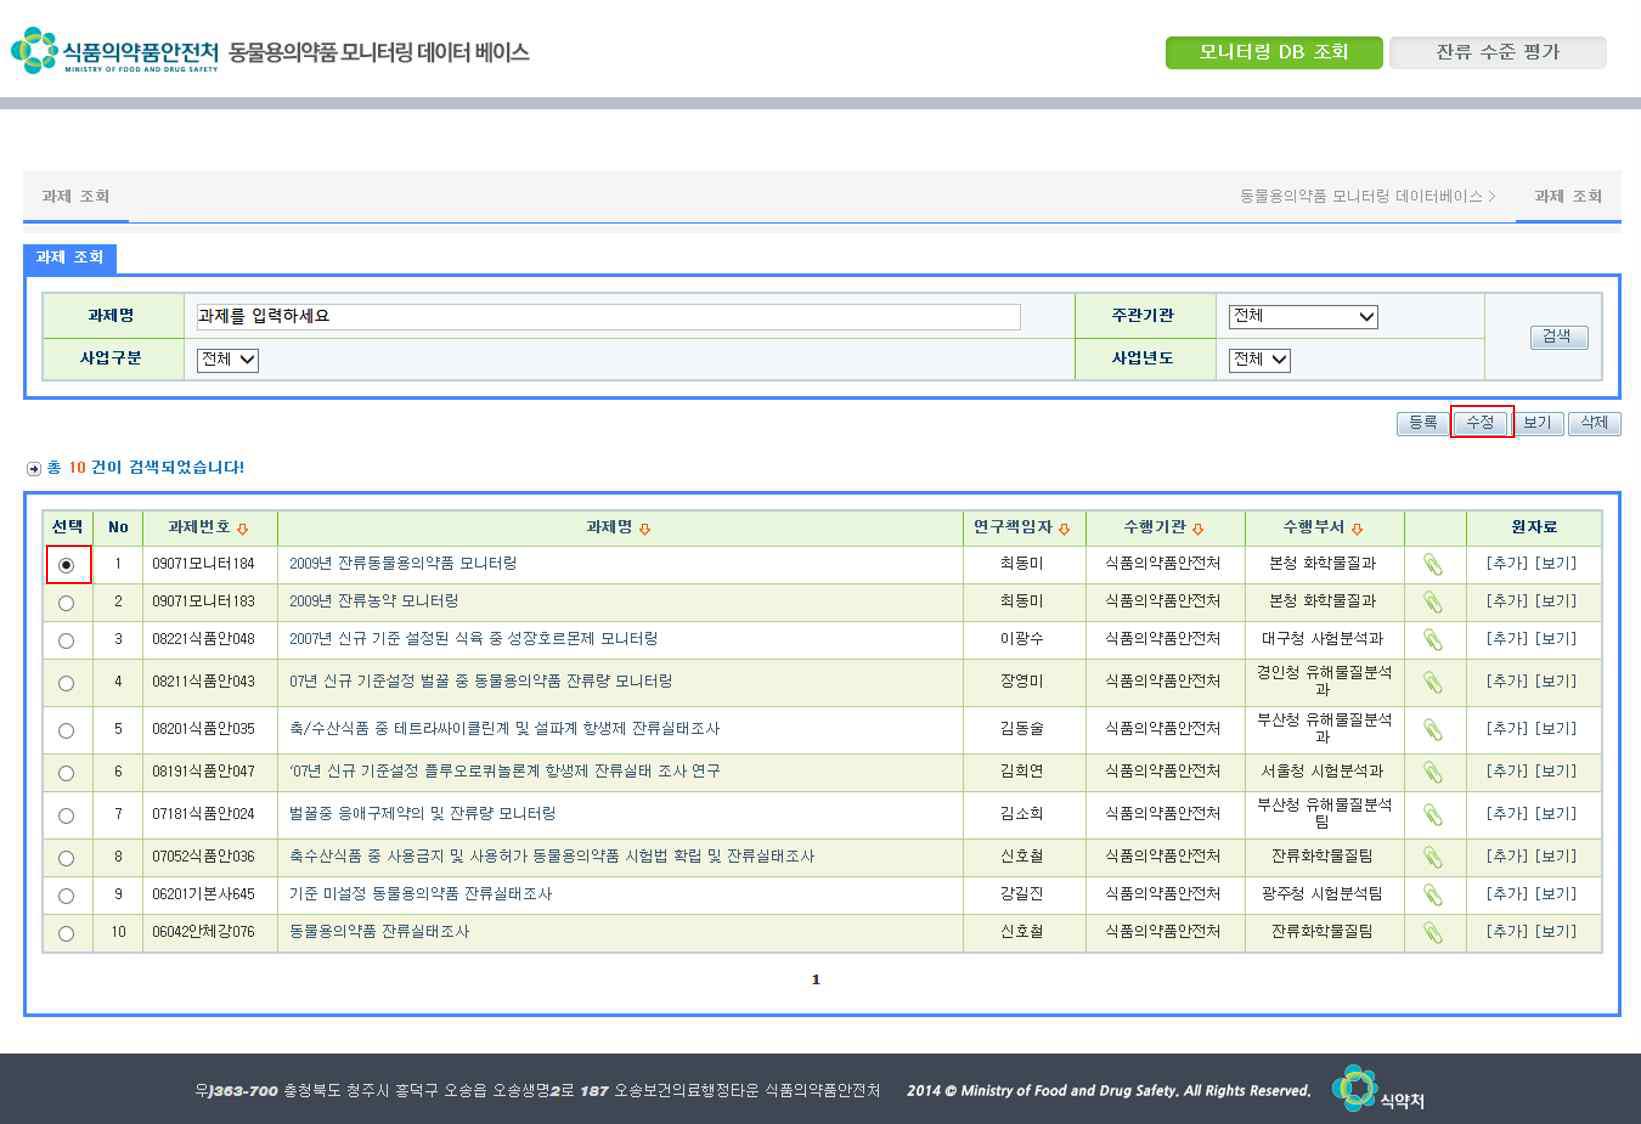Open the 주관기관 dropdown
The height and width of the screenshot is (1124, 1641).
click(x=1303, y=317)
